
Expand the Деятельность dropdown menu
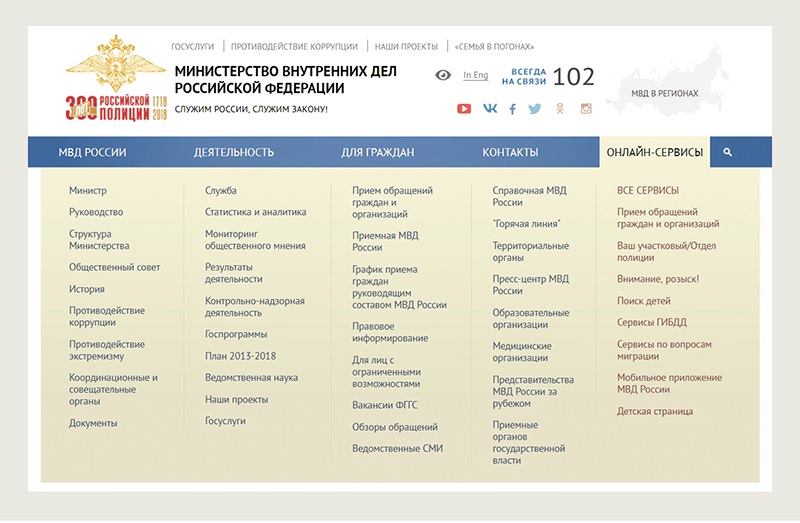(x=234, y=152)
